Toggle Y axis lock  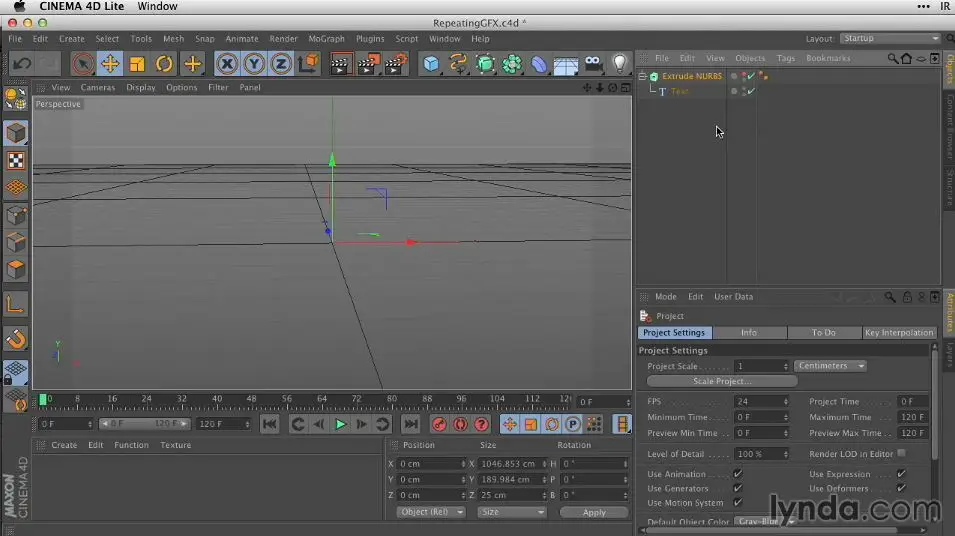(x=254, y=63)
